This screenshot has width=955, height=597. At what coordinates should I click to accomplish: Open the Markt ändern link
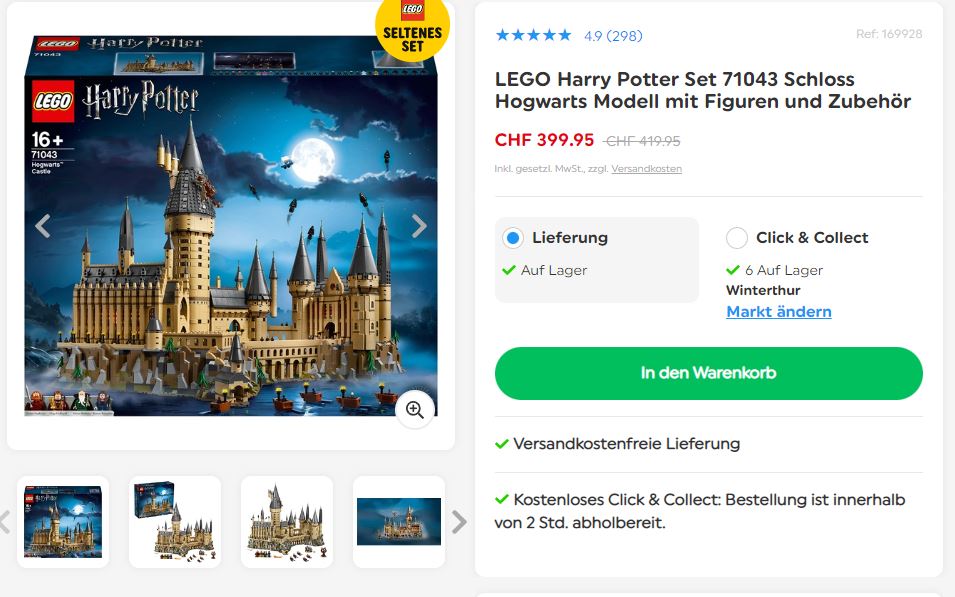pos(778,311)
